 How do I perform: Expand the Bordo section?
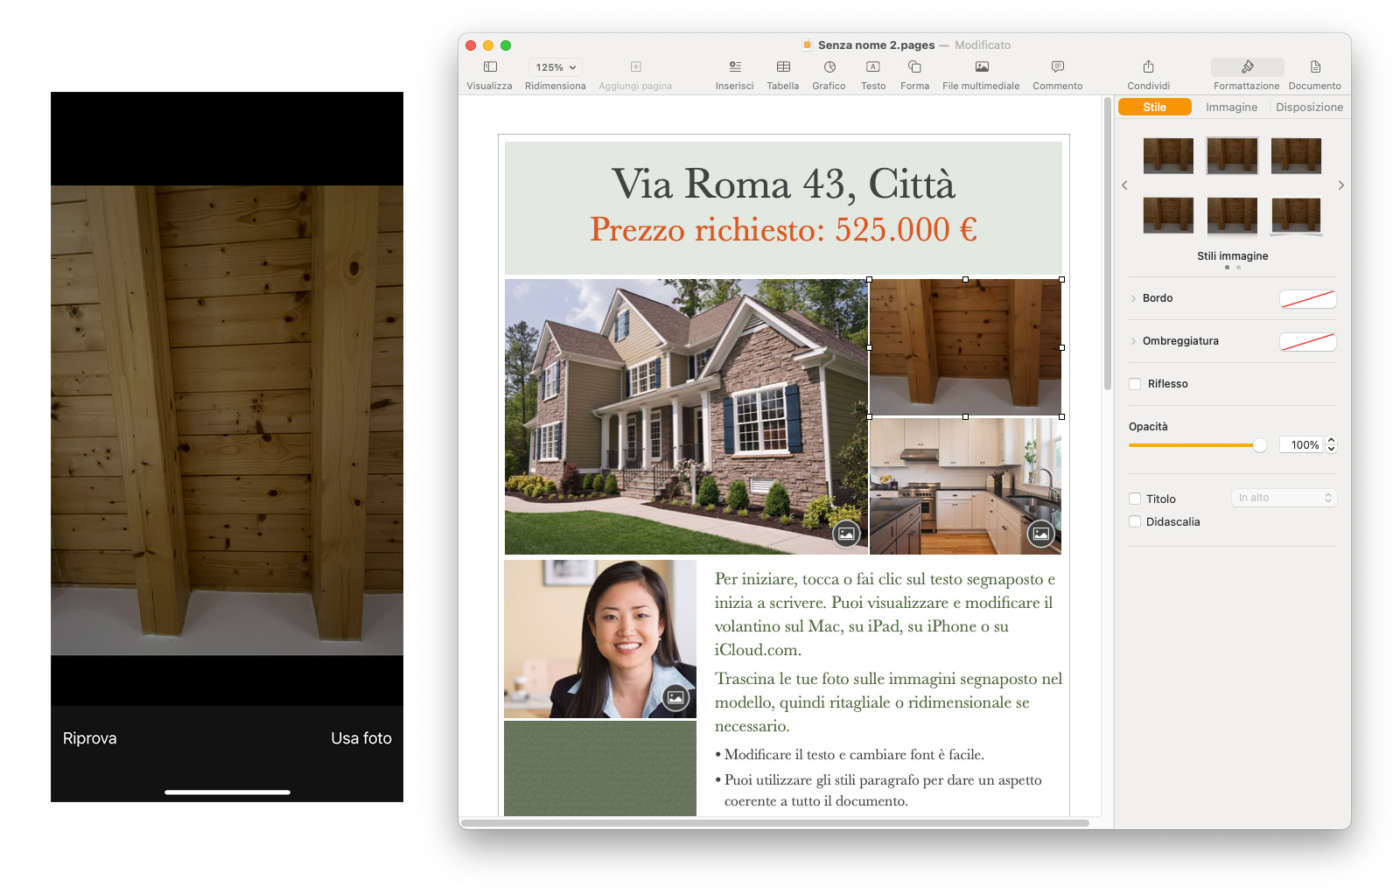[x=1133, y=298]
